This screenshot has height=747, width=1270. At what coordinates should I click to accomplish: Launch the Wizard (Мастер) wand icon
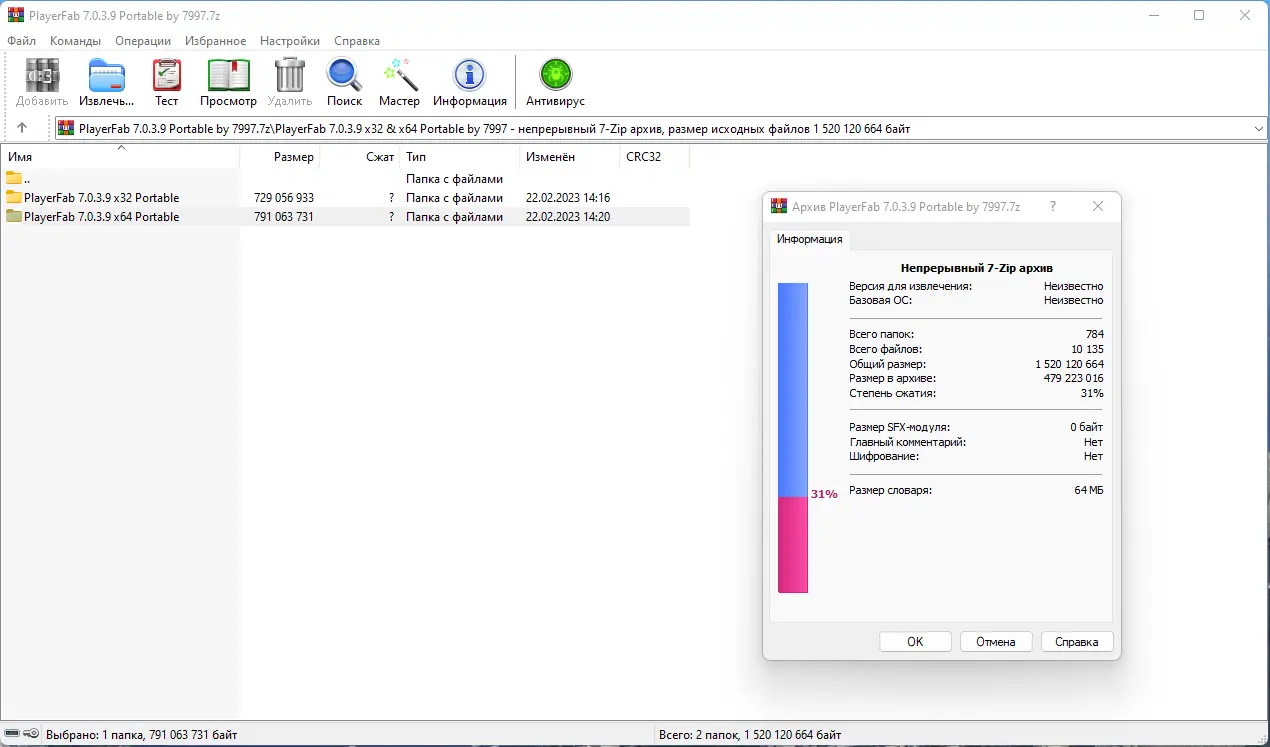(x=399, y=75)
